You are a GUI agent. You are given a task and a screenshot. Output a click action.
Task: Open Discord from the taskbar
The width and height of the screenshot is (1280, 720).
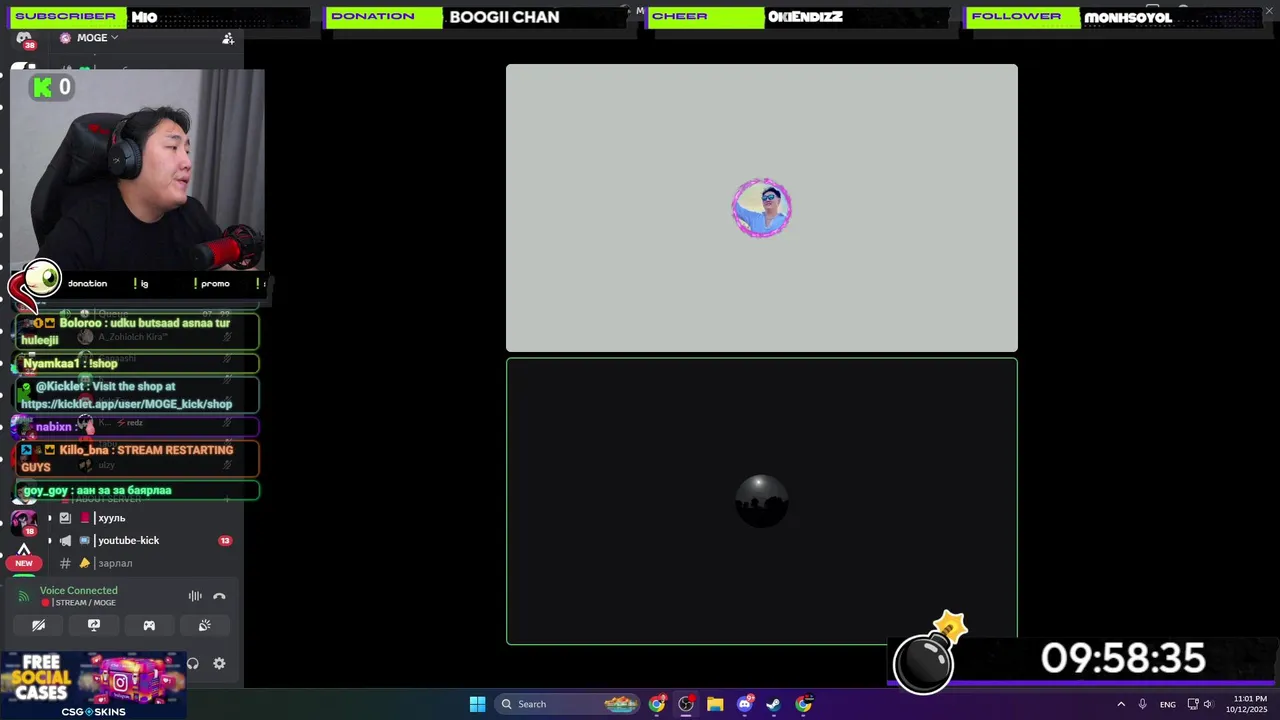[x=745, y=704]
